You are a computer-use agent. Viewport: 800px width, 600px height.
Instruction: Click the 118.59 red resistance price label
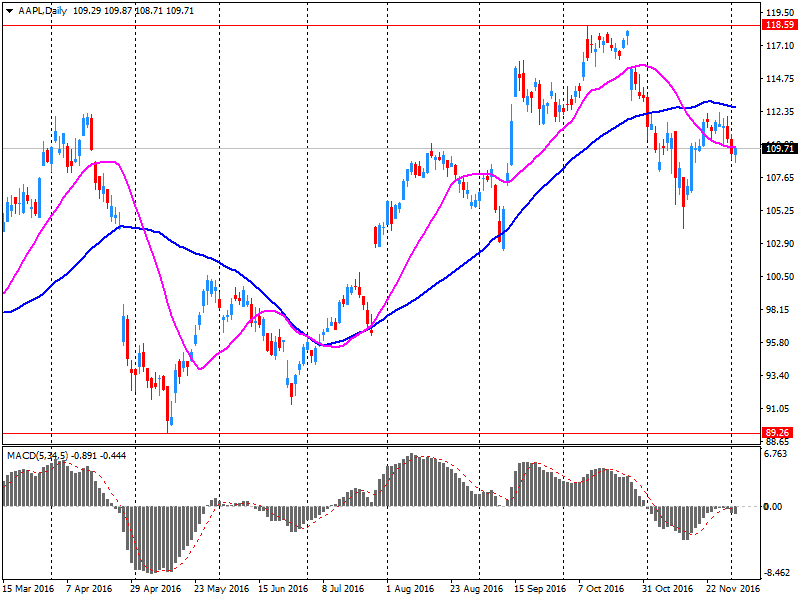point(780,24)
